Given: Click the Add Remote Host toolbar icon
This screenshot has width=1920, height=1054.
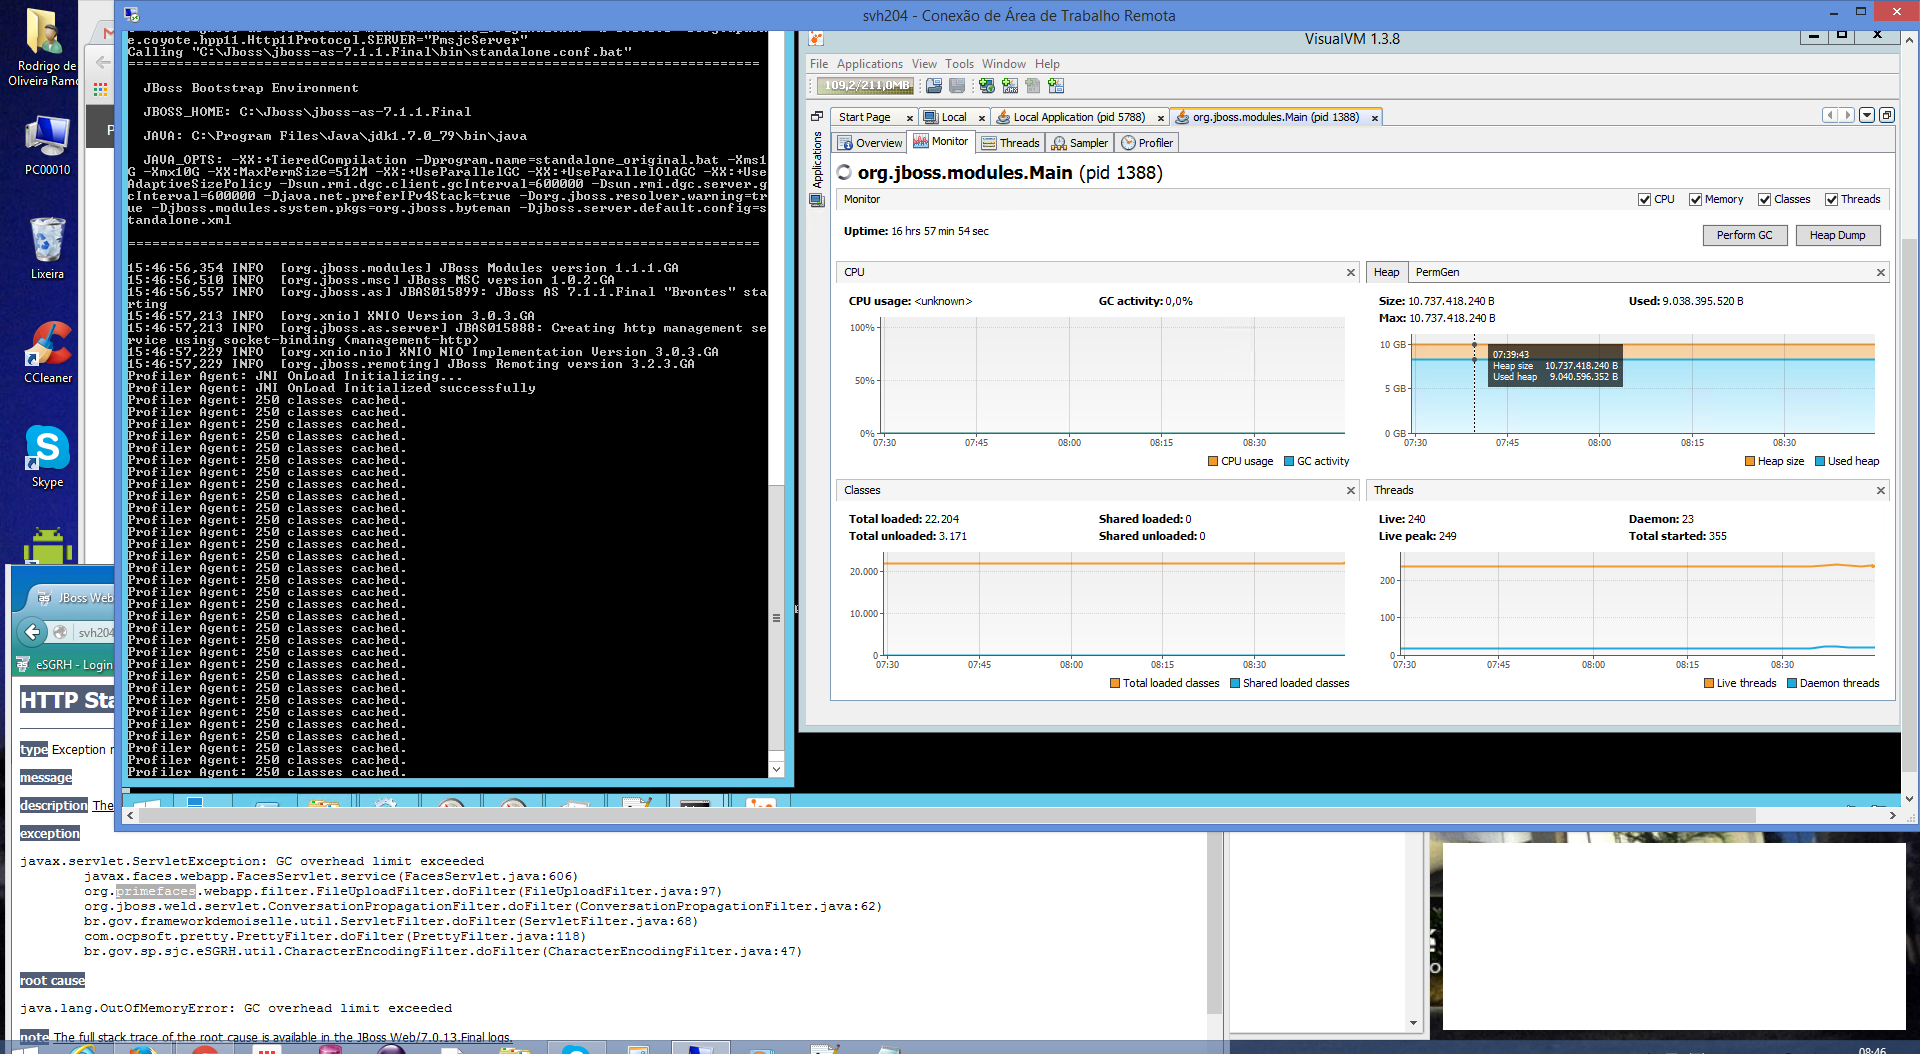Looking at the screenshot, I should 987,86.
